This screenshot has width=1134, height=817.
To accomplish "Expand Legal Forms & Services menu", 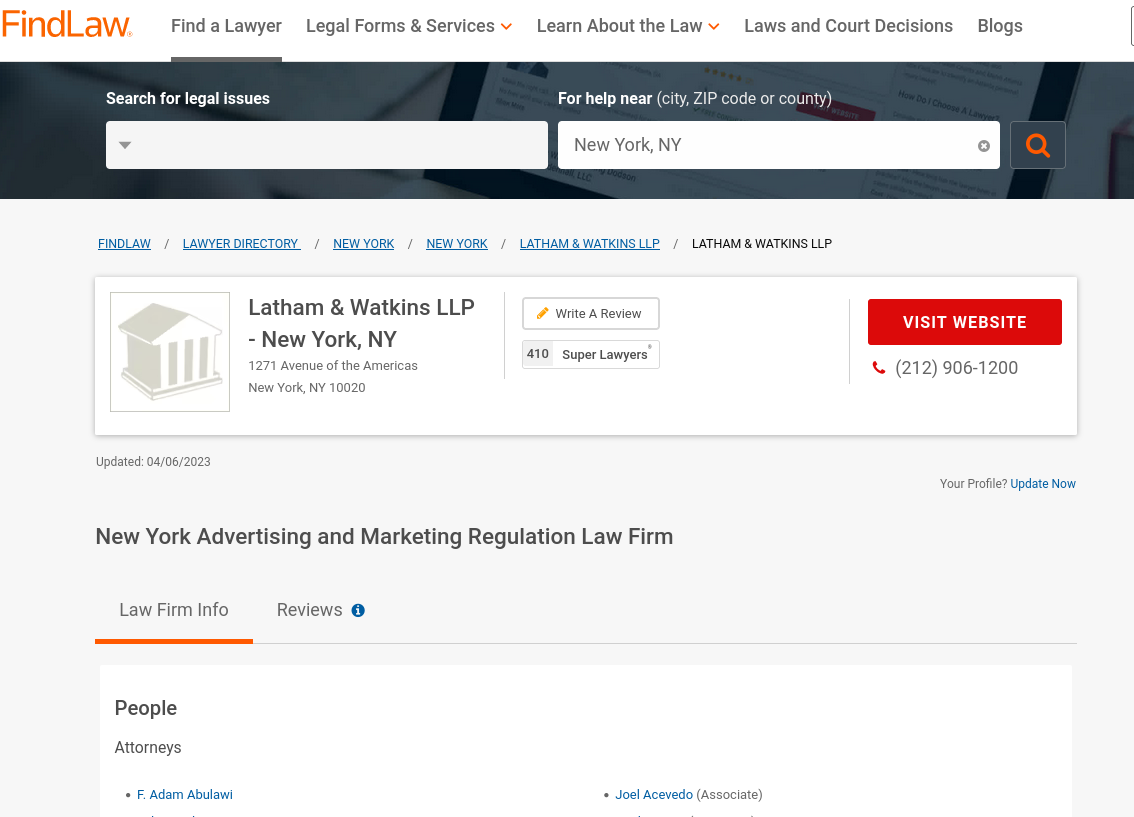I will pyautogui.click(x=409, y=26).
